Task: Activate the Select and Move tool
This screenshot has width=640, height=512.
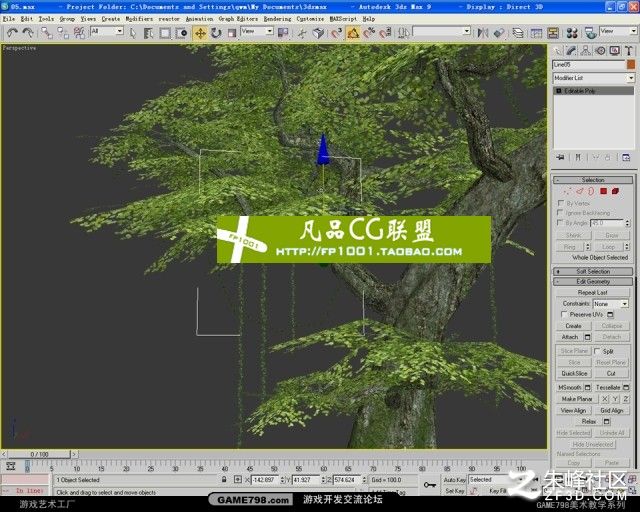Action: point(200,33)
